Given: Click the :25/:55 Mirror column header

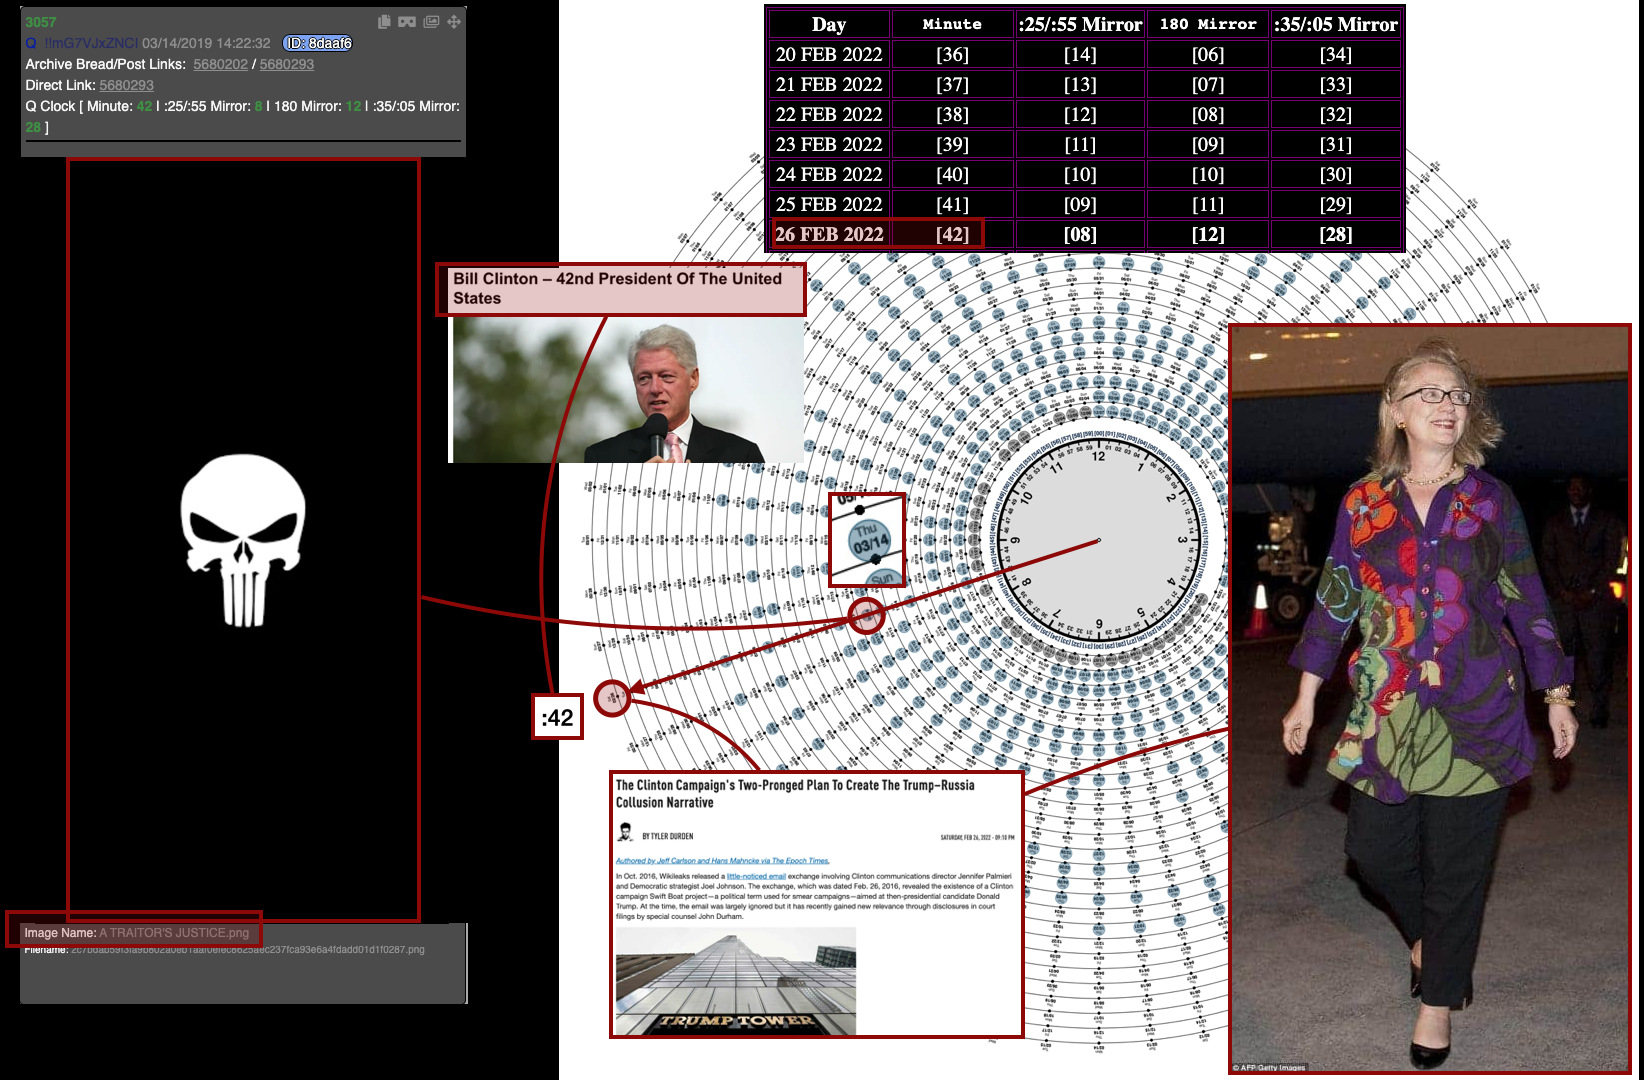Looking at the screenshot, I should coord(1080,24).
